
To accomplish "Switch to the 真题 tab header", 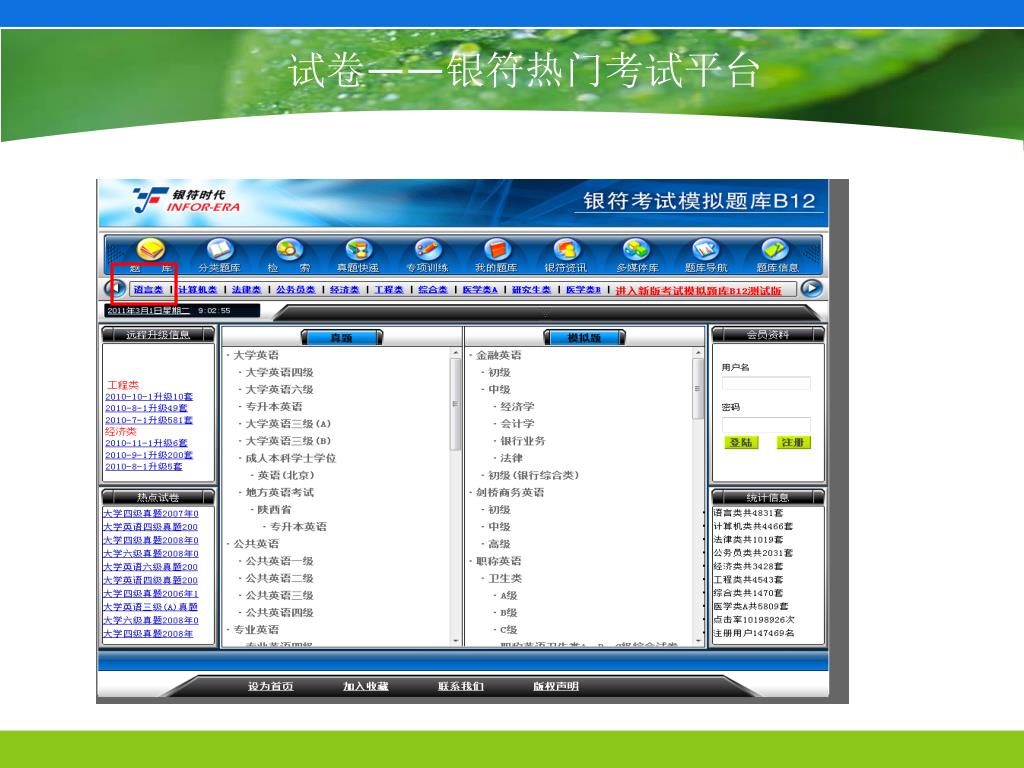I will (x=342, y=338).
